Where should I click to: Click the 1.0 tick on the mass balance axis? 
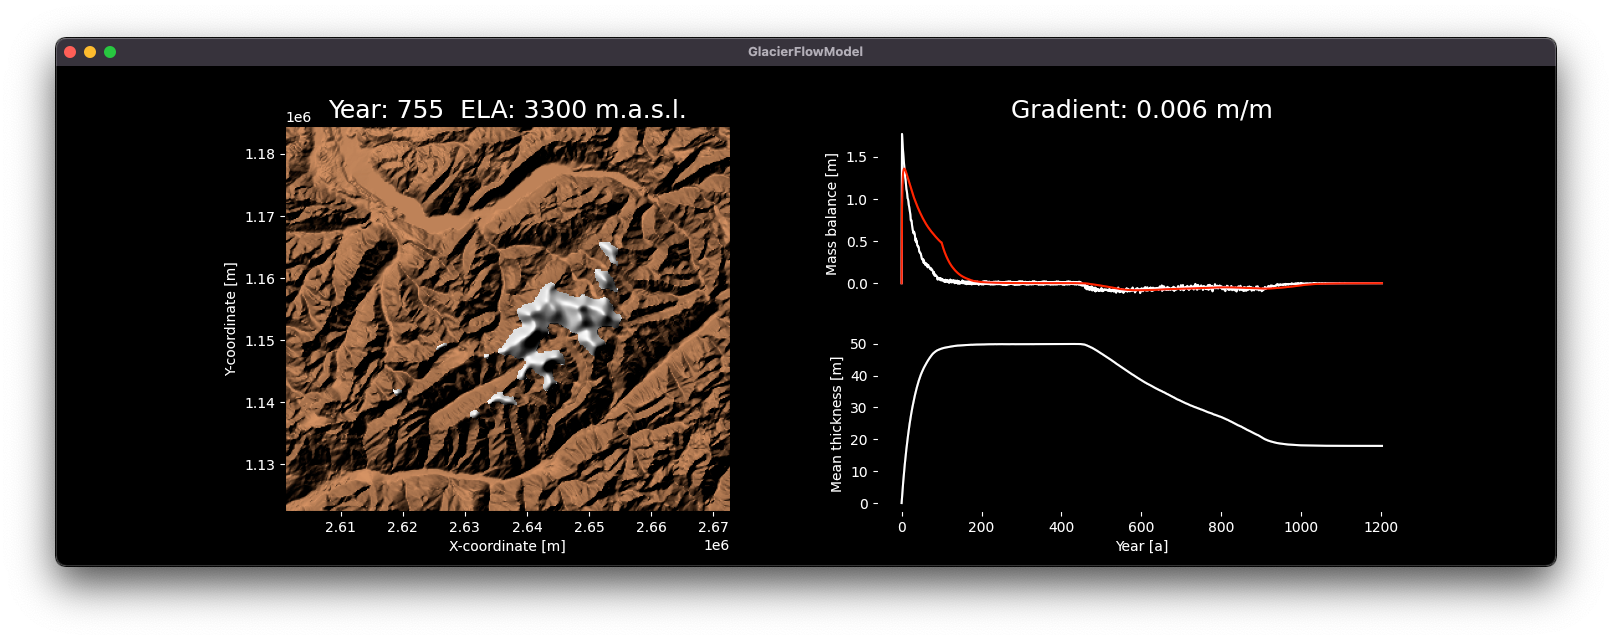coord(857,200)
